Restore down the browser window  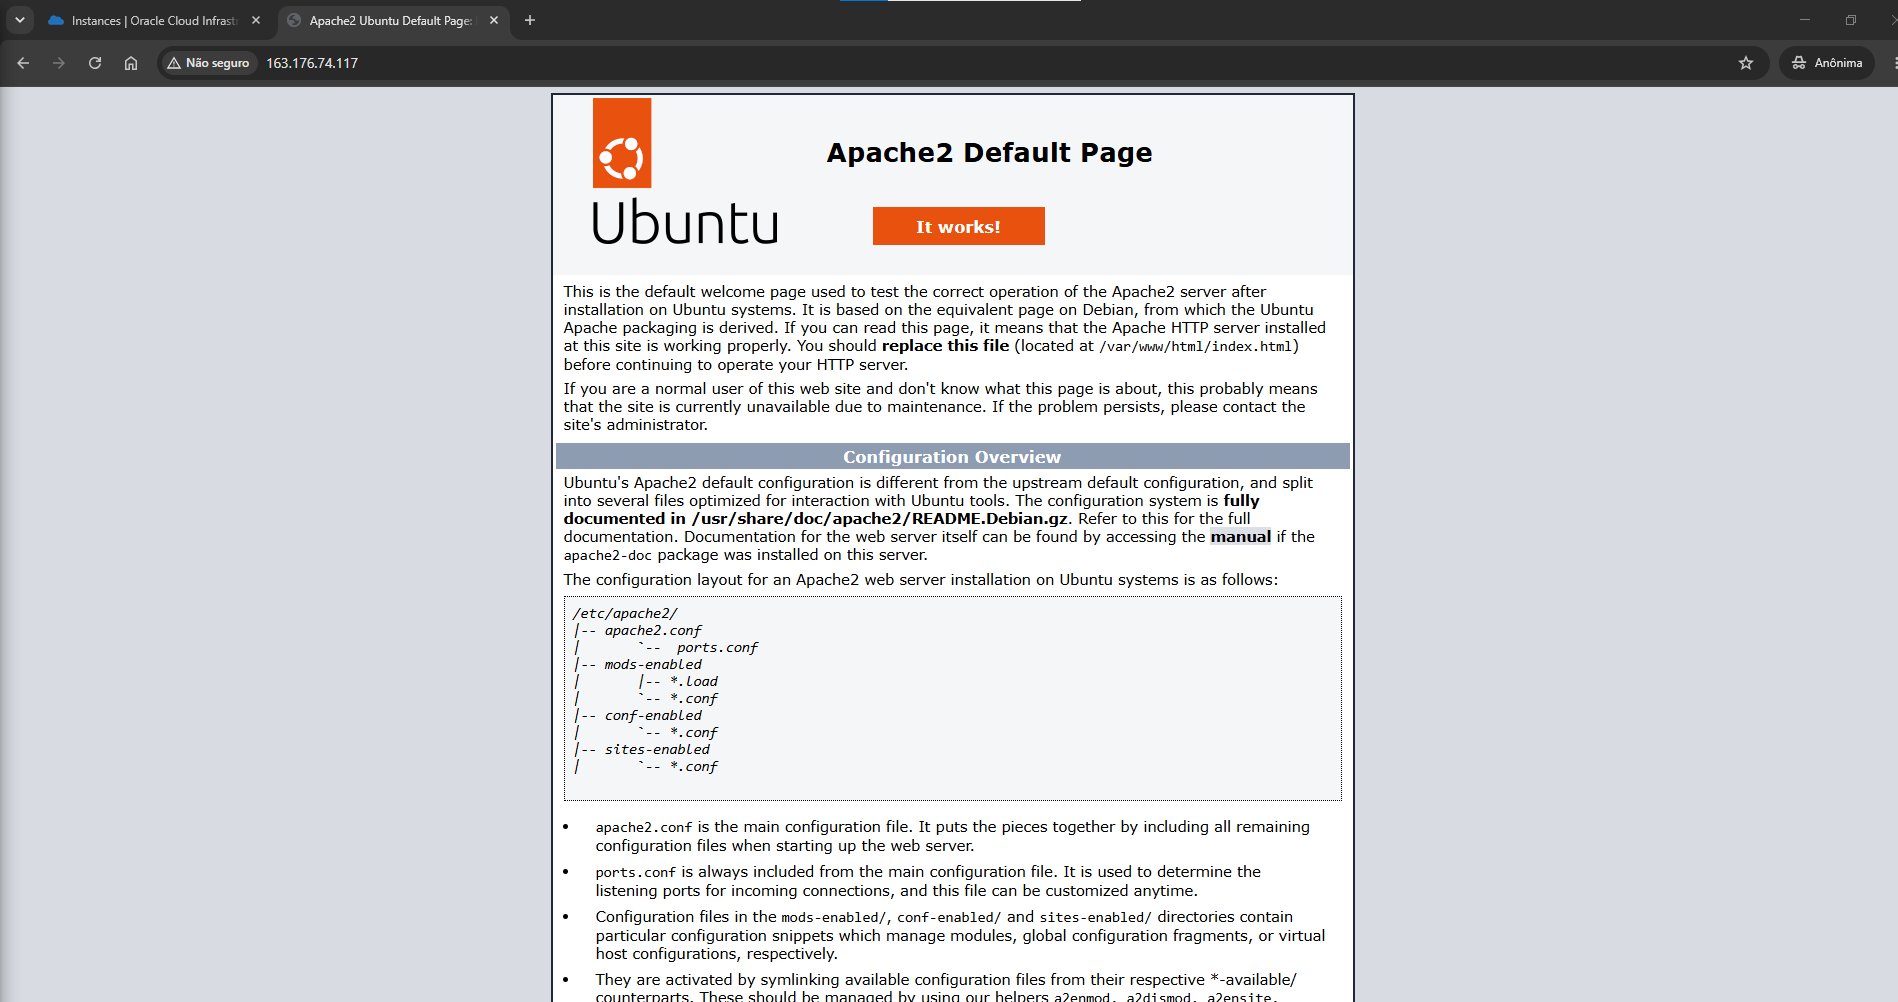click(x=1851, y=20)
